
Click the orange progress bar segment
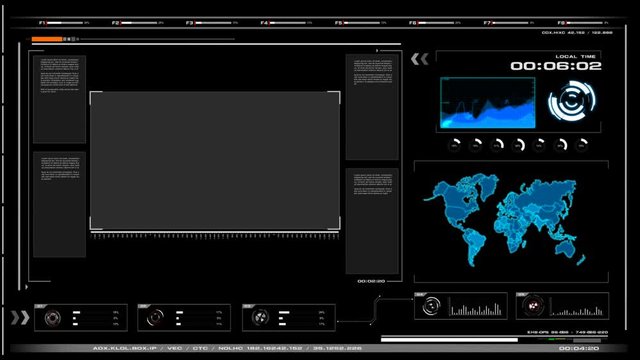point(47,39)
